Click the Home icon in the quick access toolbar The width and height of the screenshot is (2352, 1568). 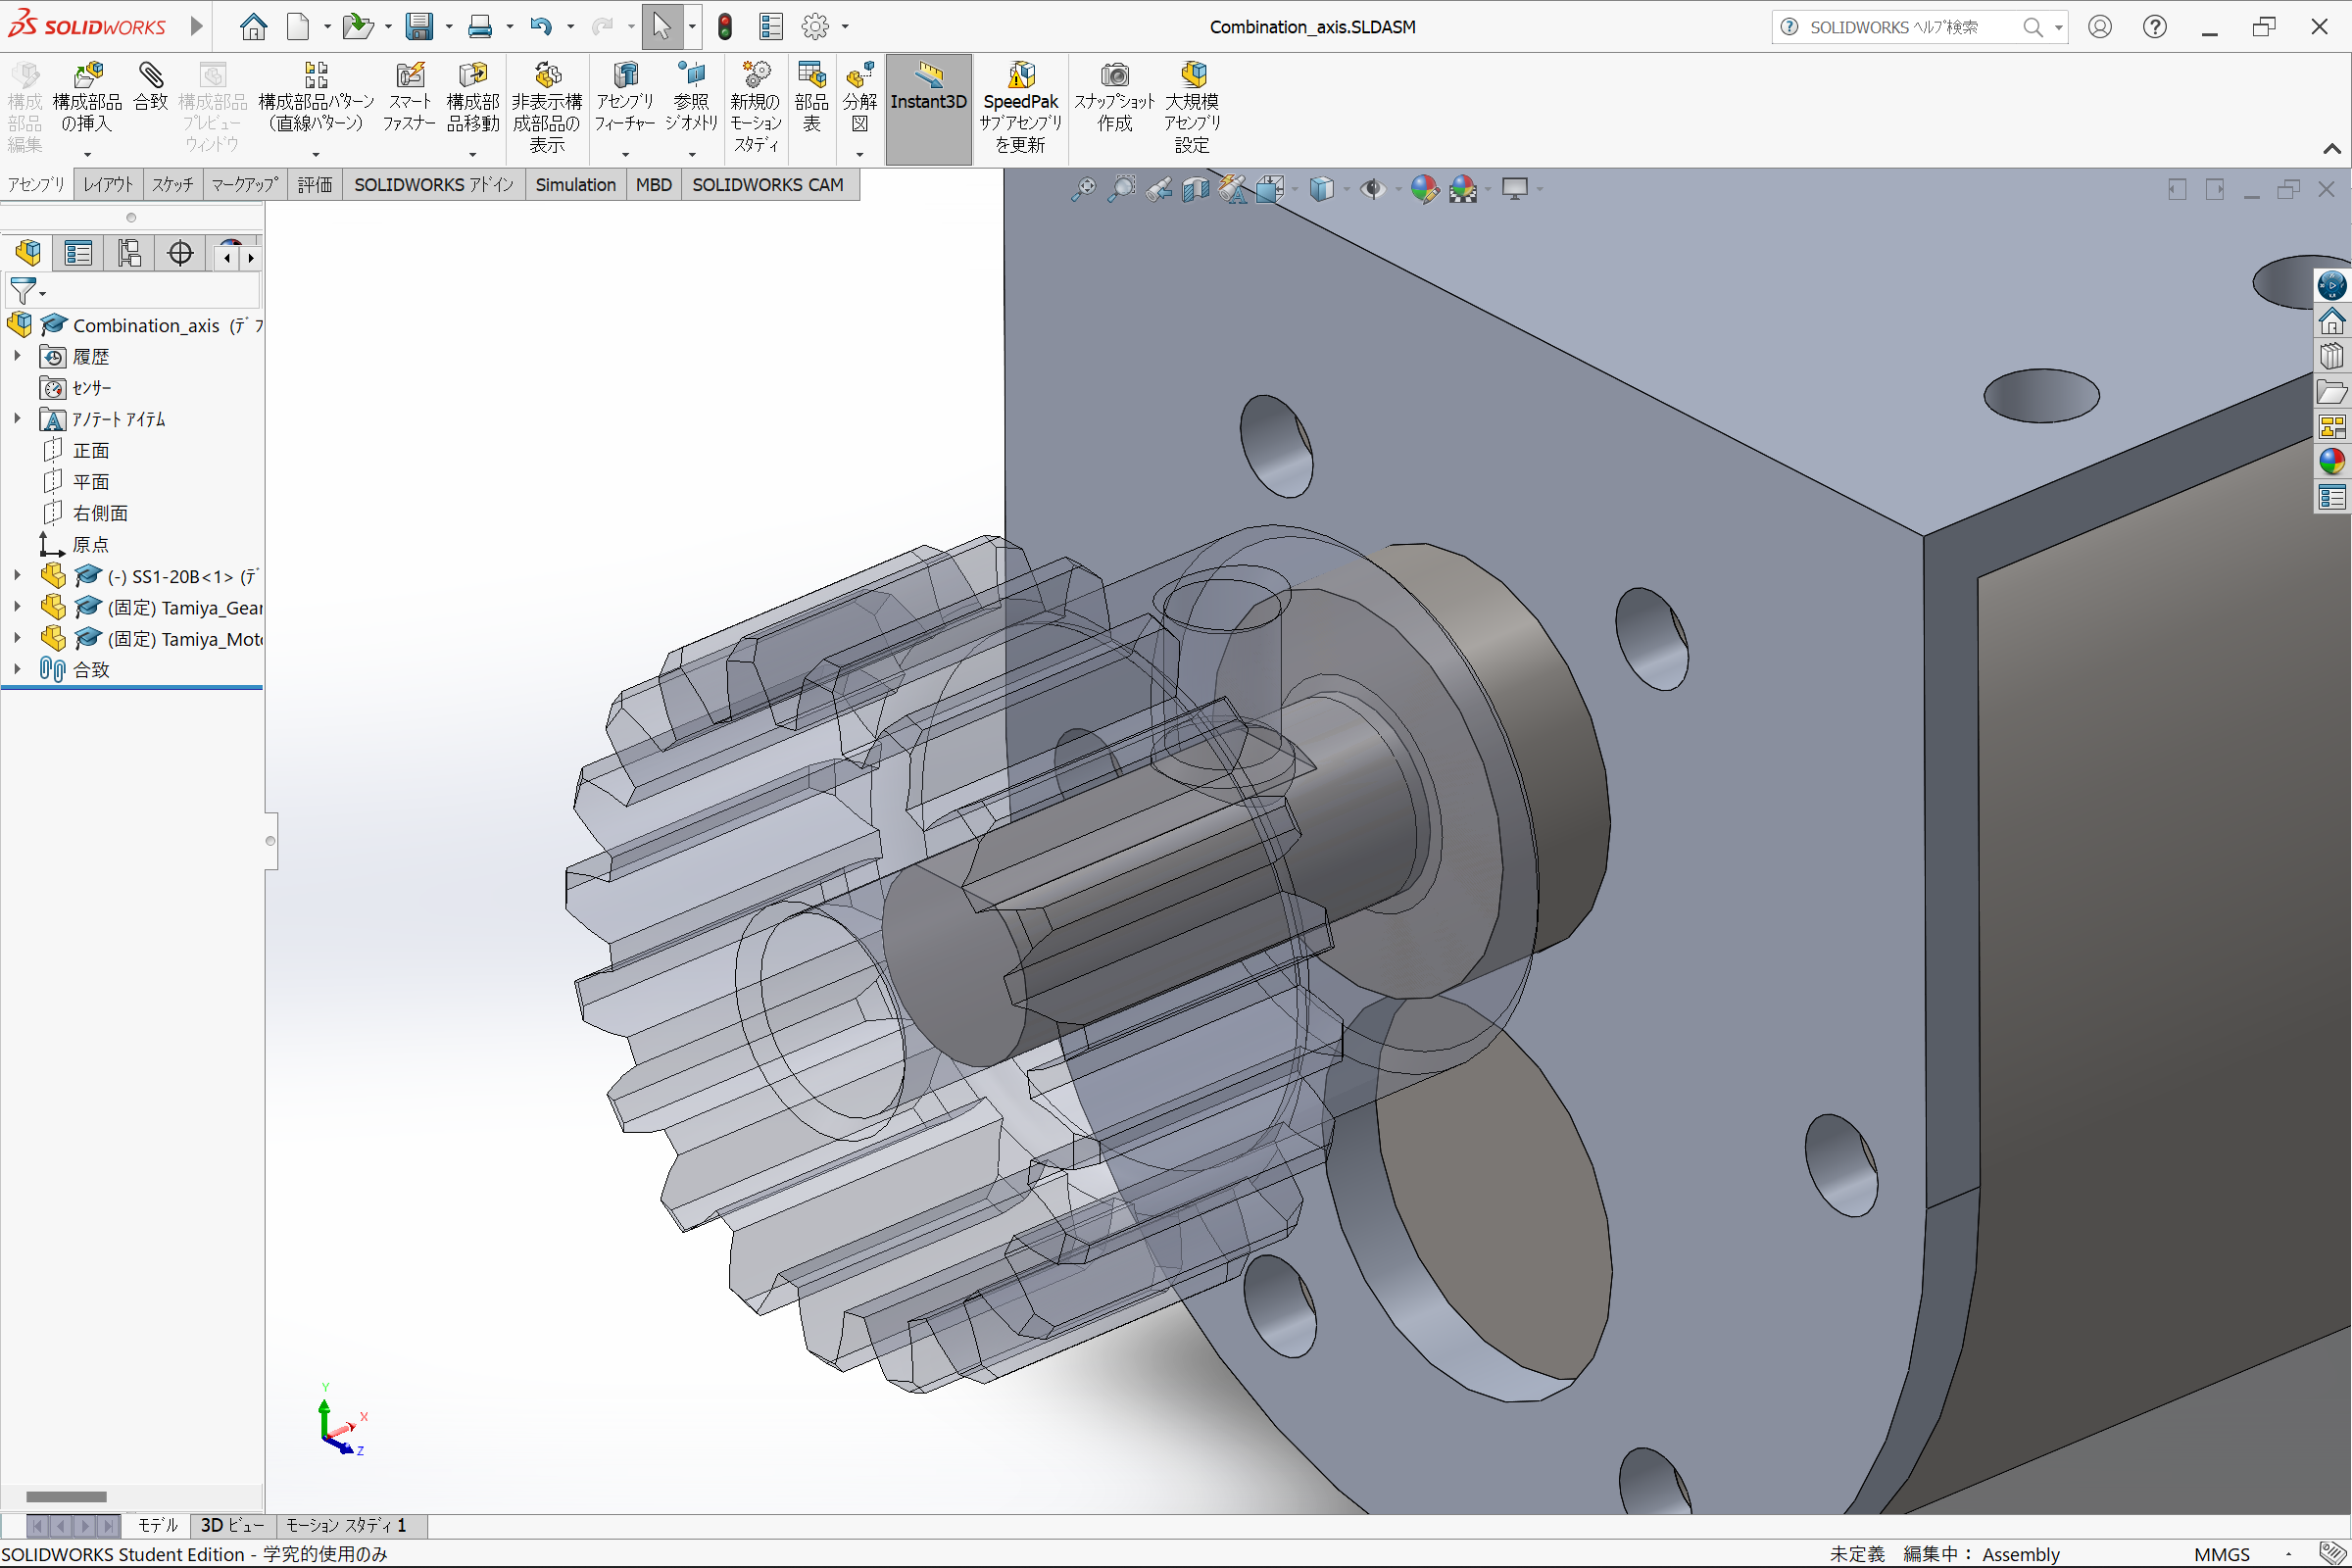click(253, 27)
